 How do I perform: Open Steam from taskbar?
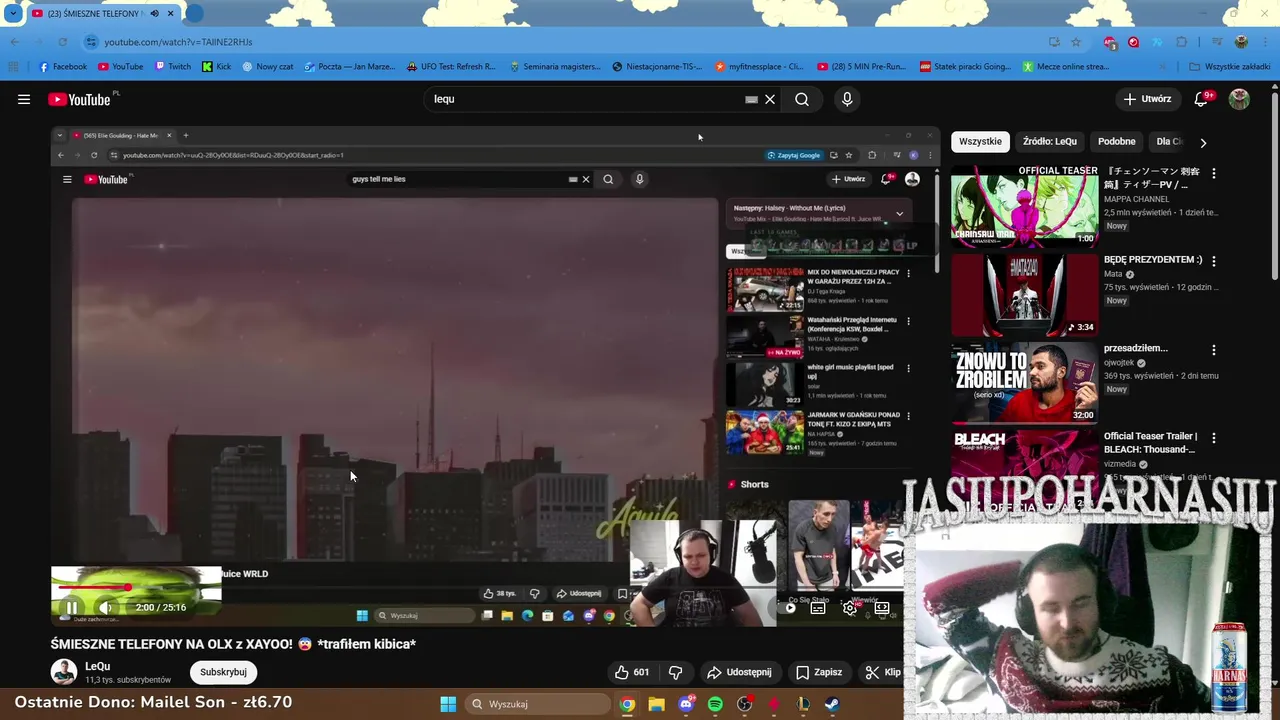coord(832,704)
